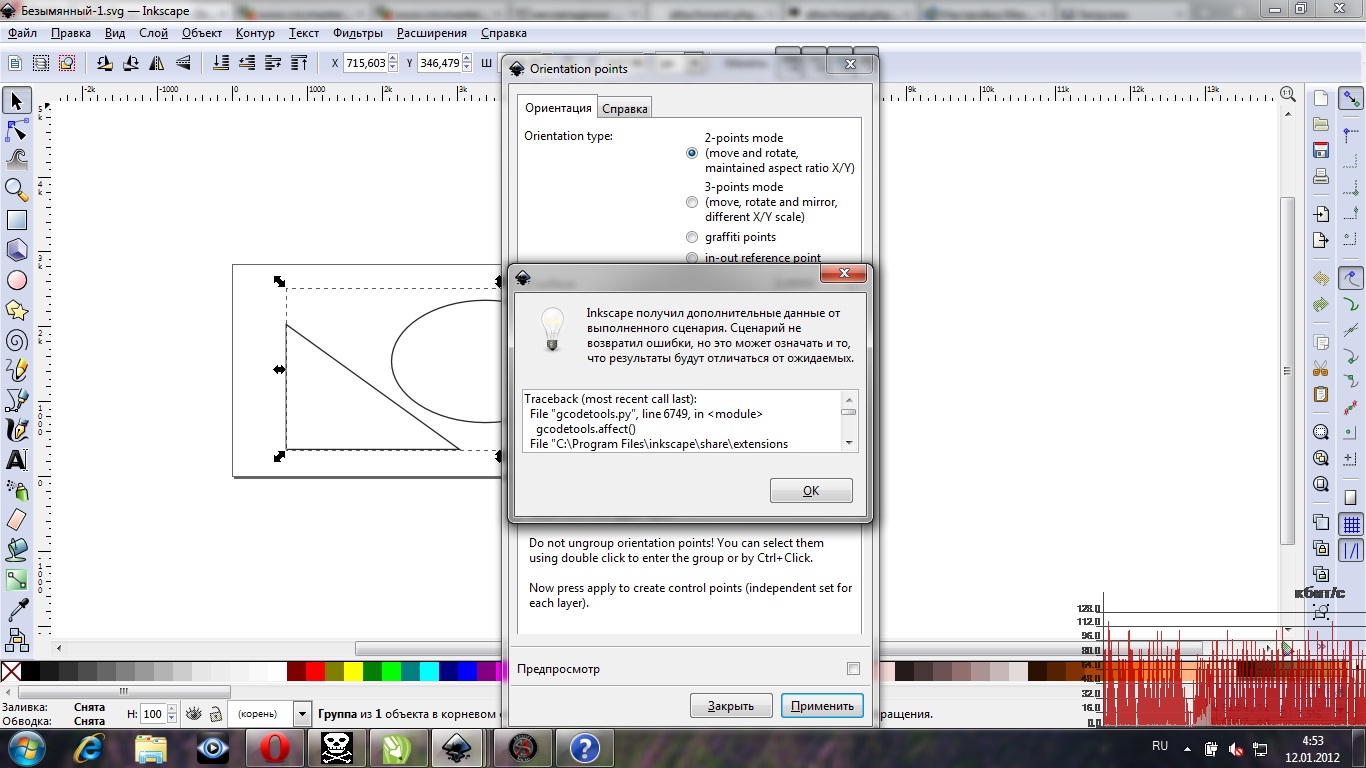The height and width of the screenshot is (768, 1366).
Task: Select the Spiral tool
Action: pos(17,340)
